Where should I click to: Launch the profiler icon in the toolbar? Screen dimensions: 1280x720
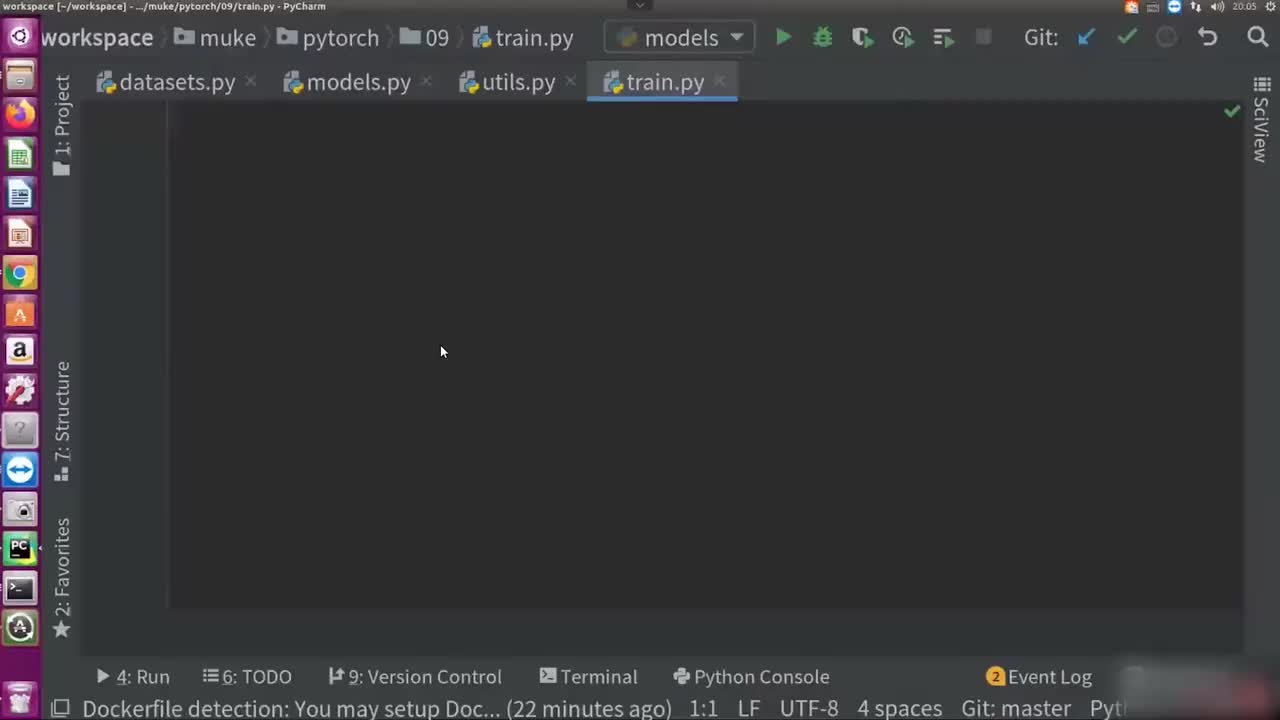click(903, 38)
